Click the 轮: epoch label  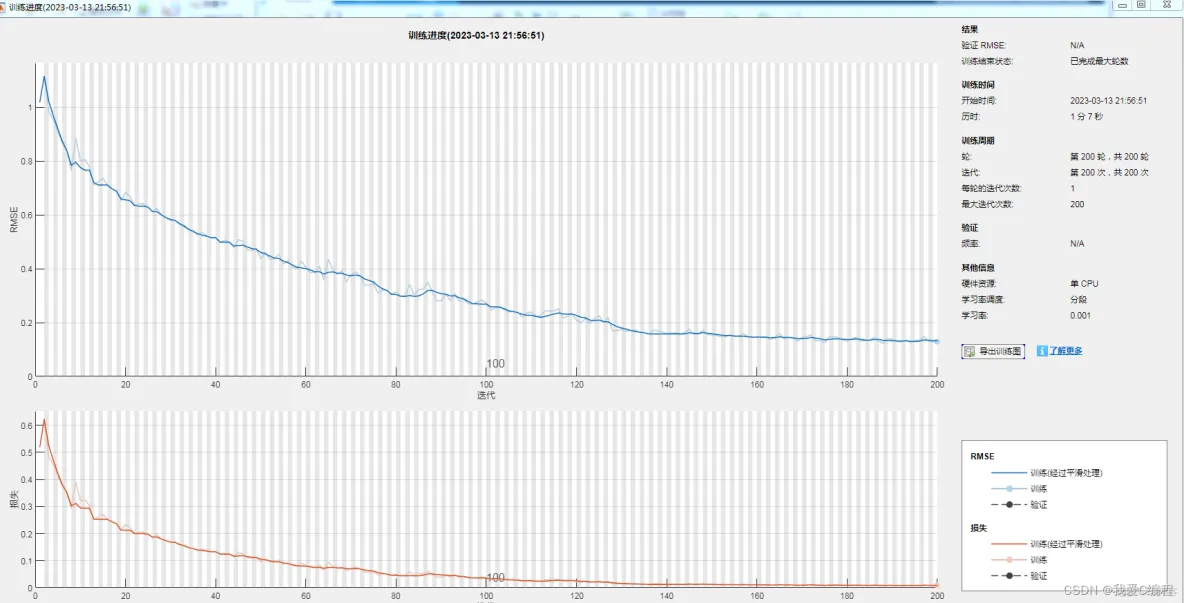(x=967, y=156)
